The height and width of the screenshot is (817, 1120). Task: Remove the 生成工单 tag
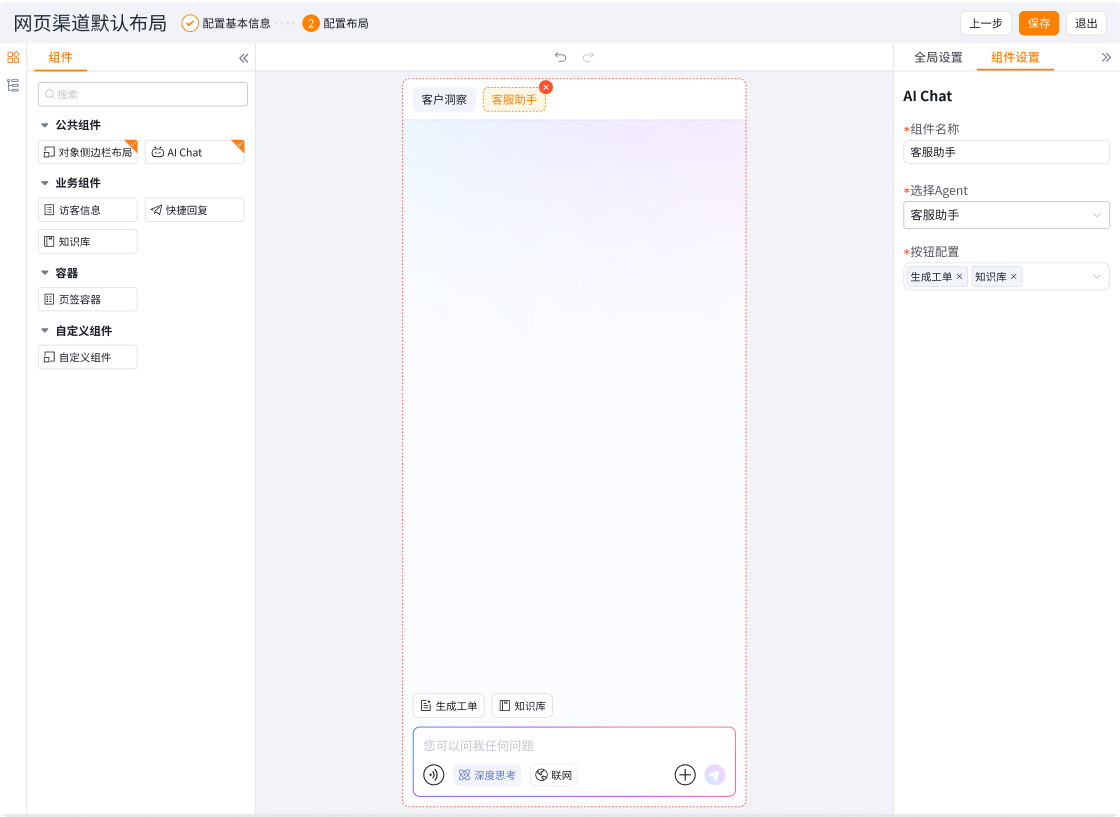pyautogui.click(x=960, y=277)
